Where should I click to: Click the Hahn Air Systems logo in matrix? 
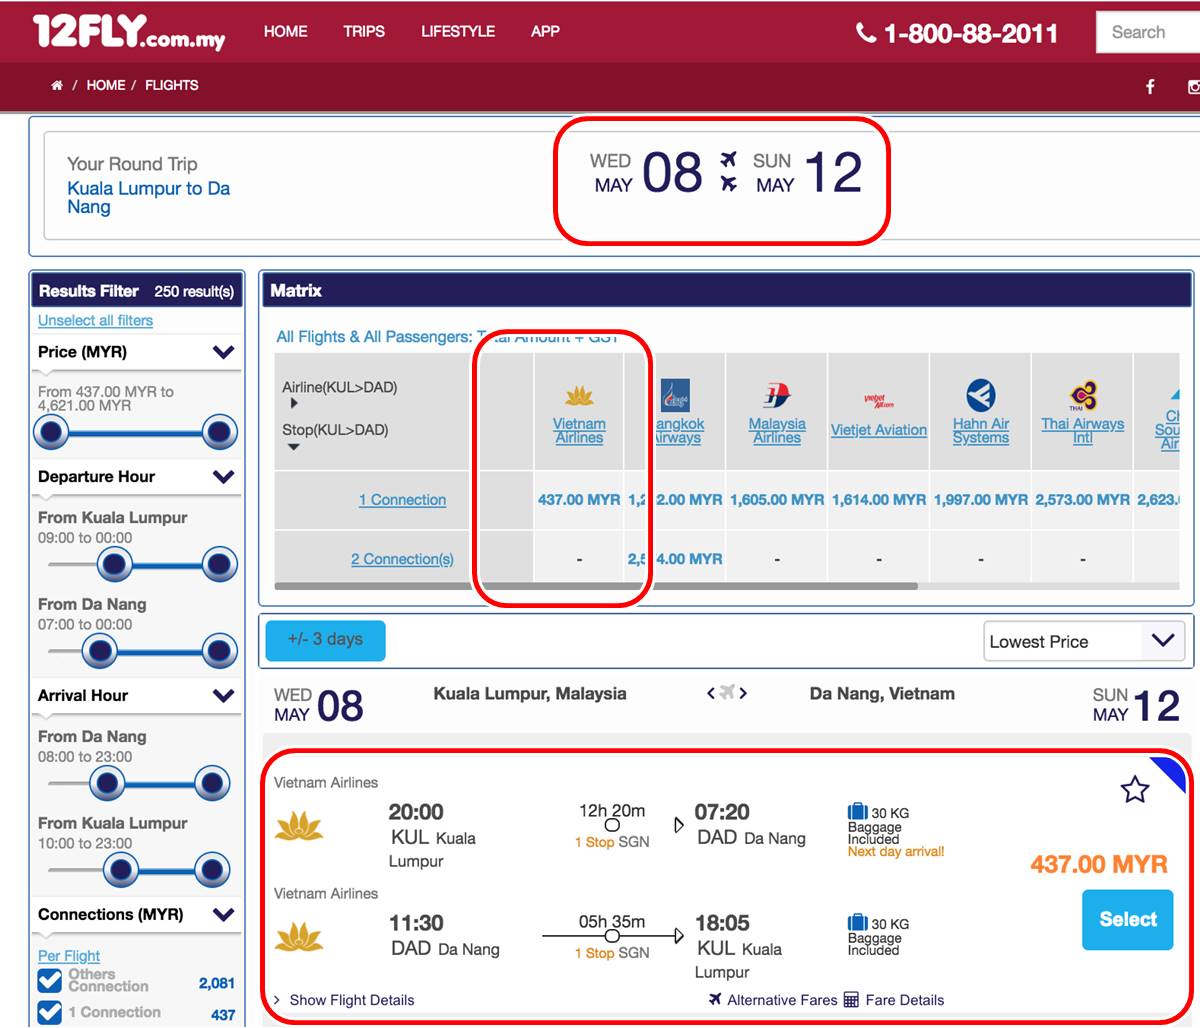coord(981,395)
